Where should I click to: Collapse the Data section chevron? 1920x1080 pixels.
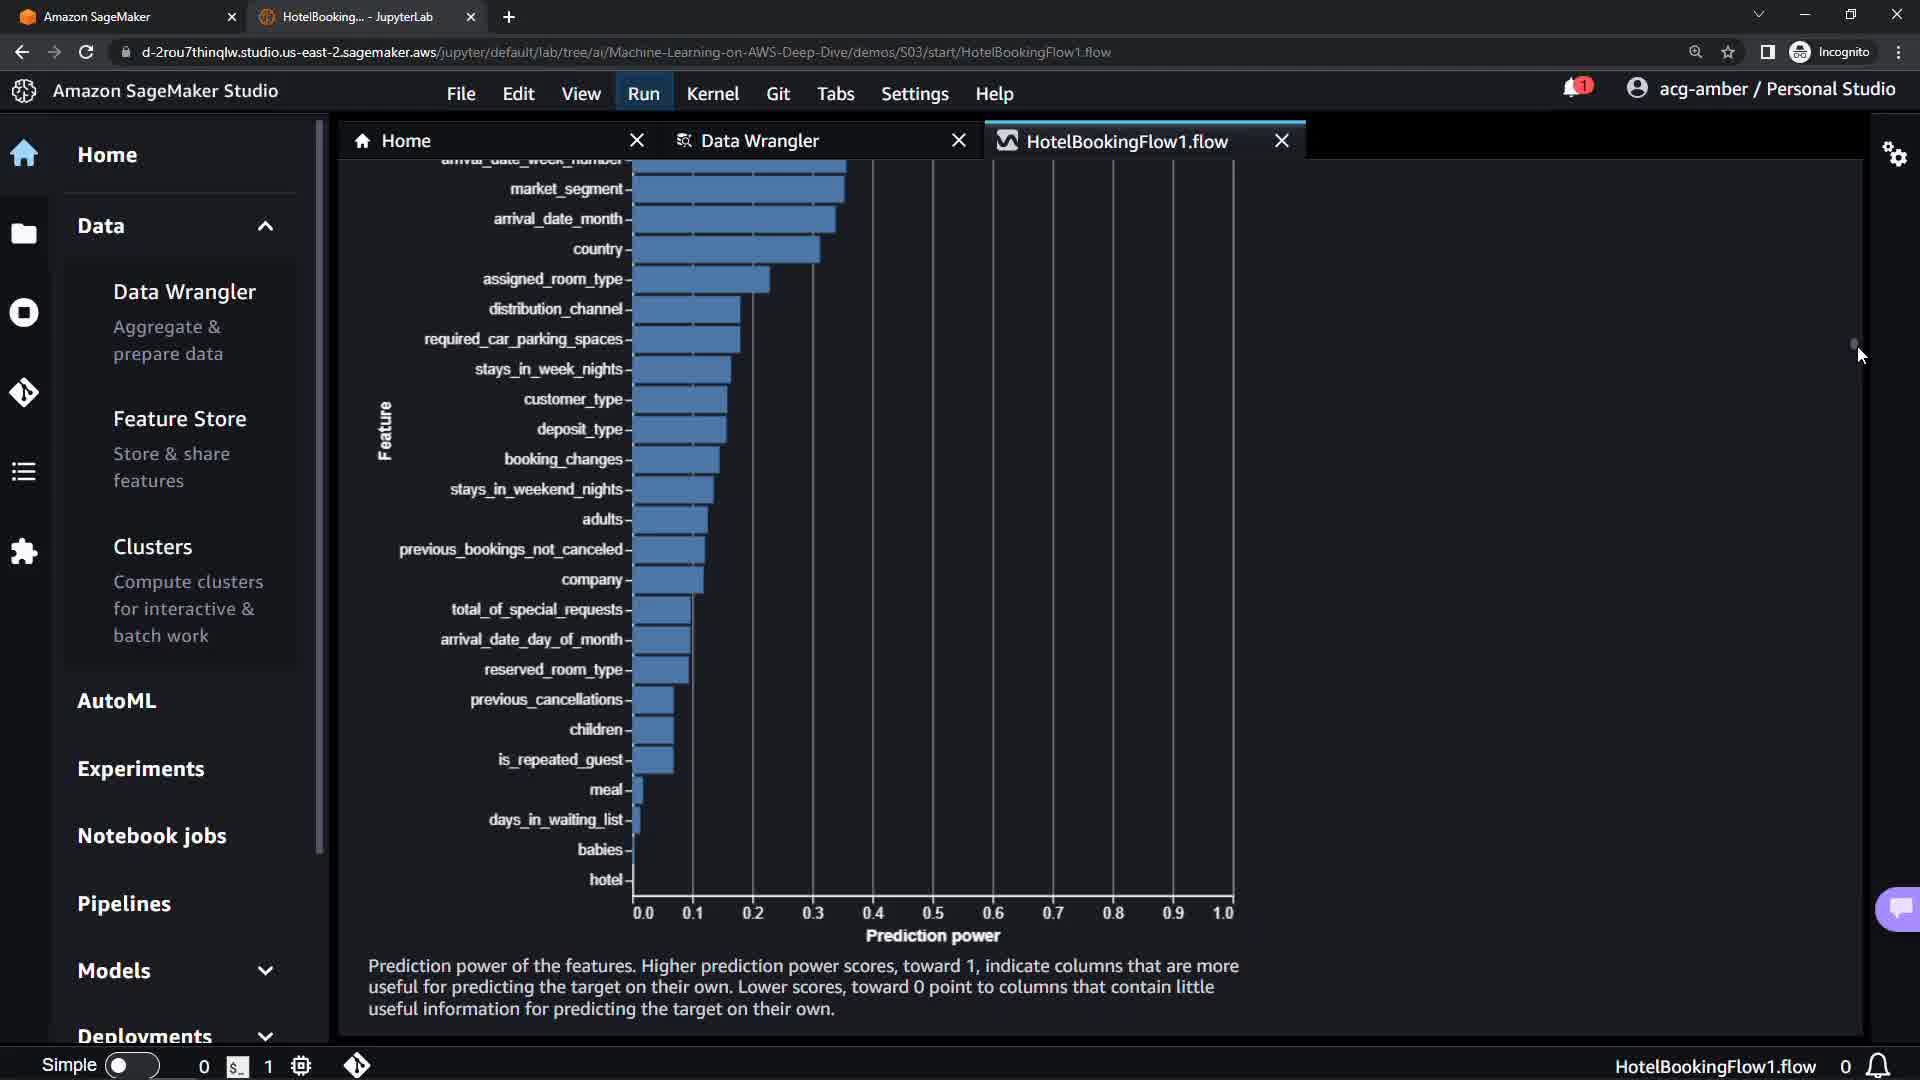point(265,226)
